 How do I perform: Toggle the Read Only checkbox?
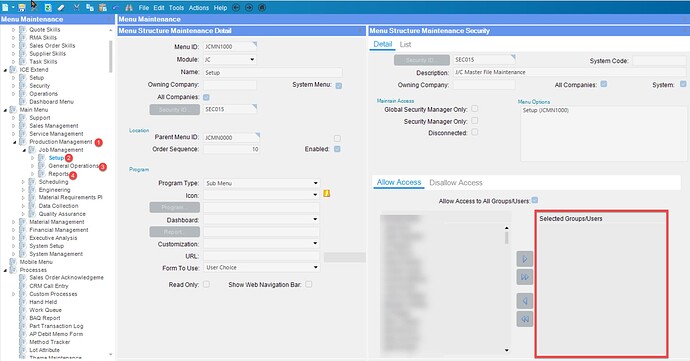(206, 284)
